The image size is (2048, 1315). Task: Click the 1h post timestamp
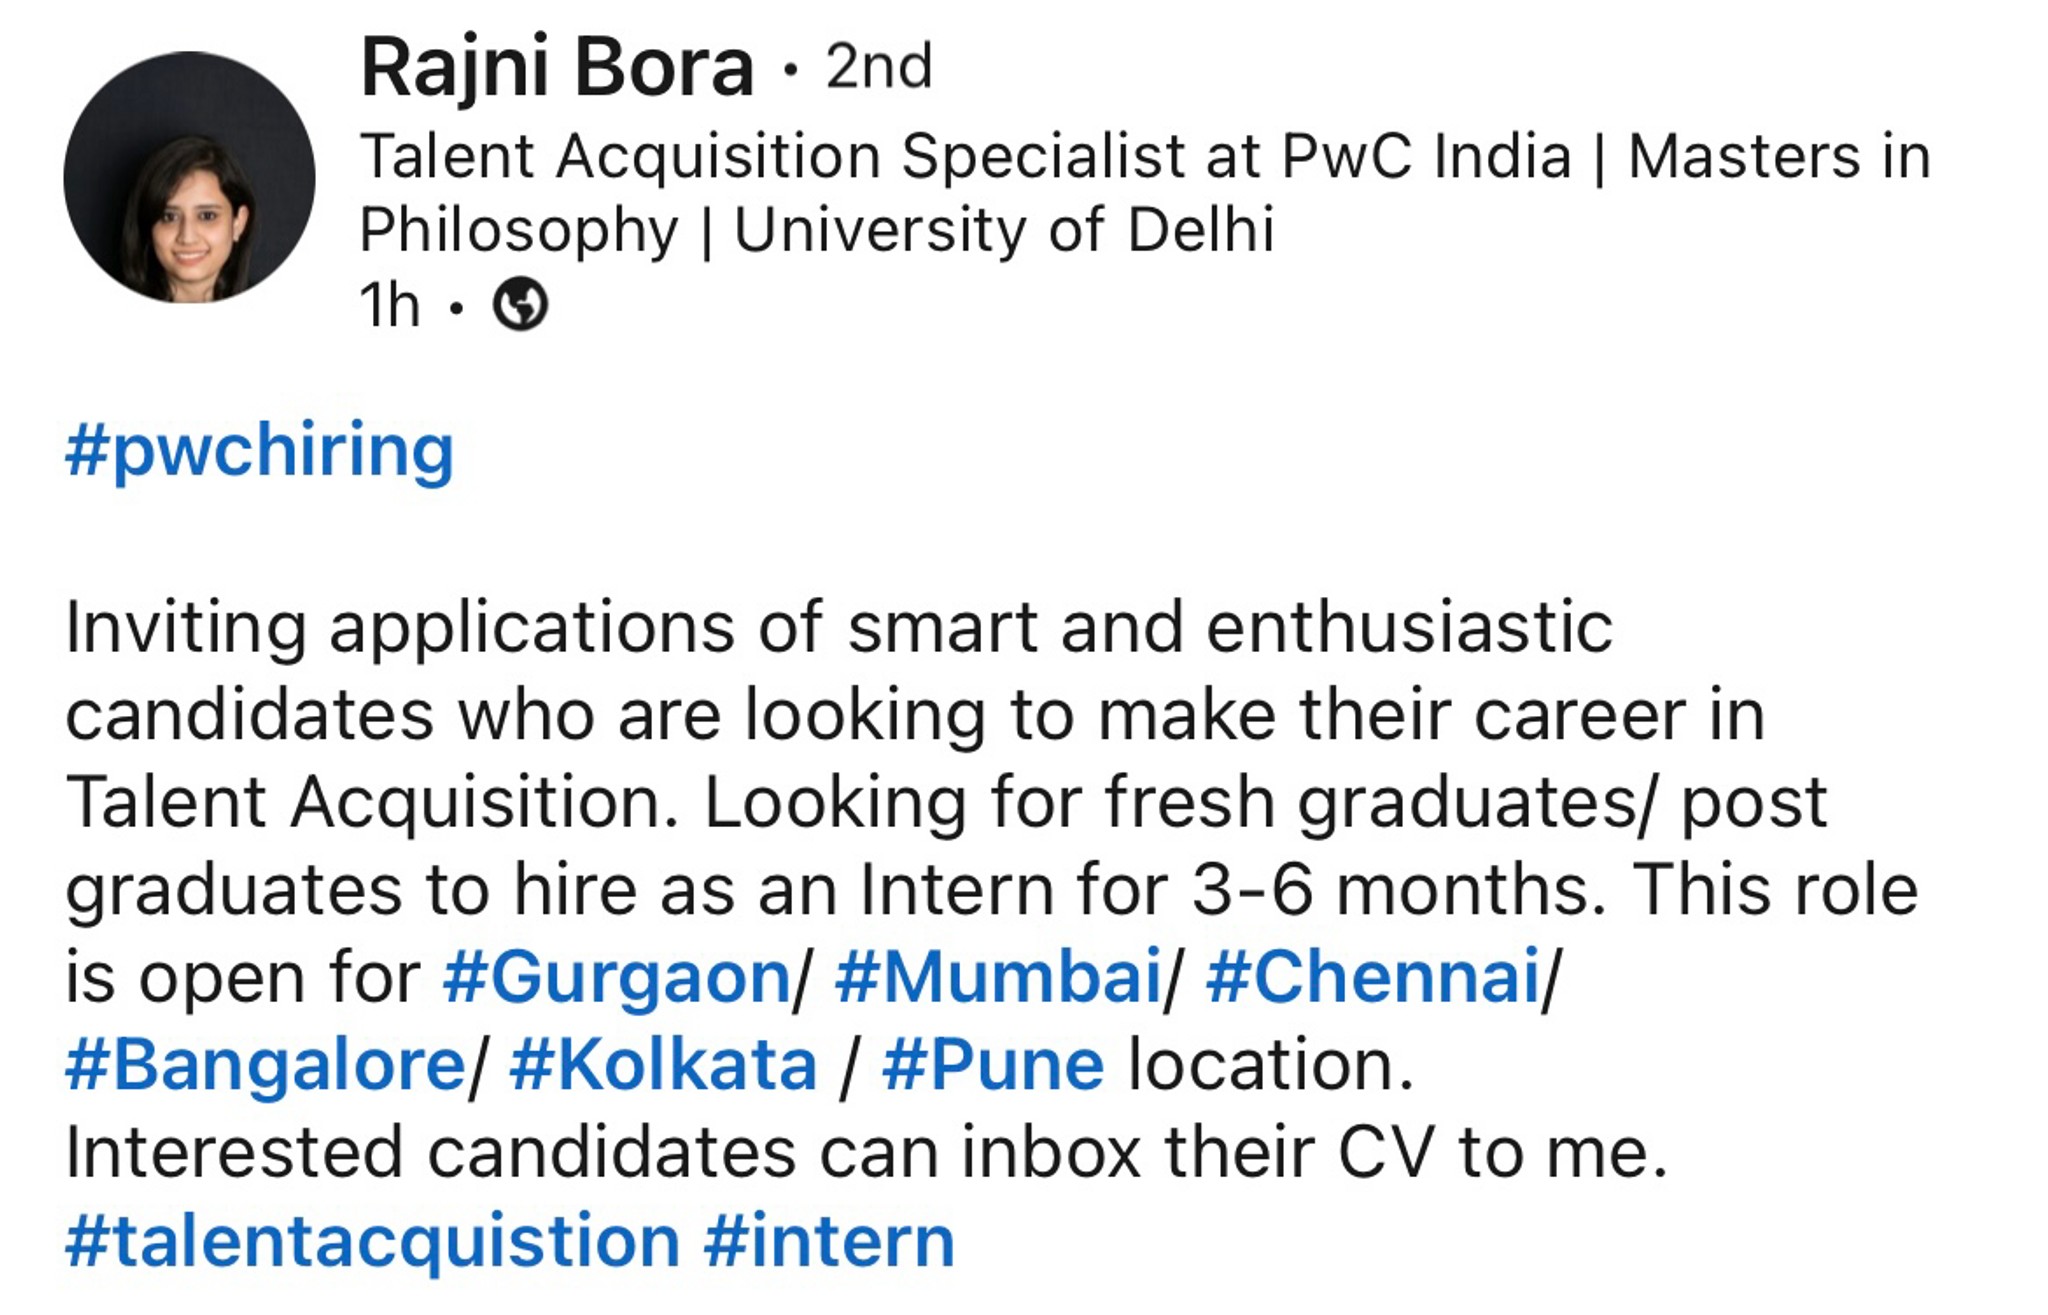coord(389,305)
